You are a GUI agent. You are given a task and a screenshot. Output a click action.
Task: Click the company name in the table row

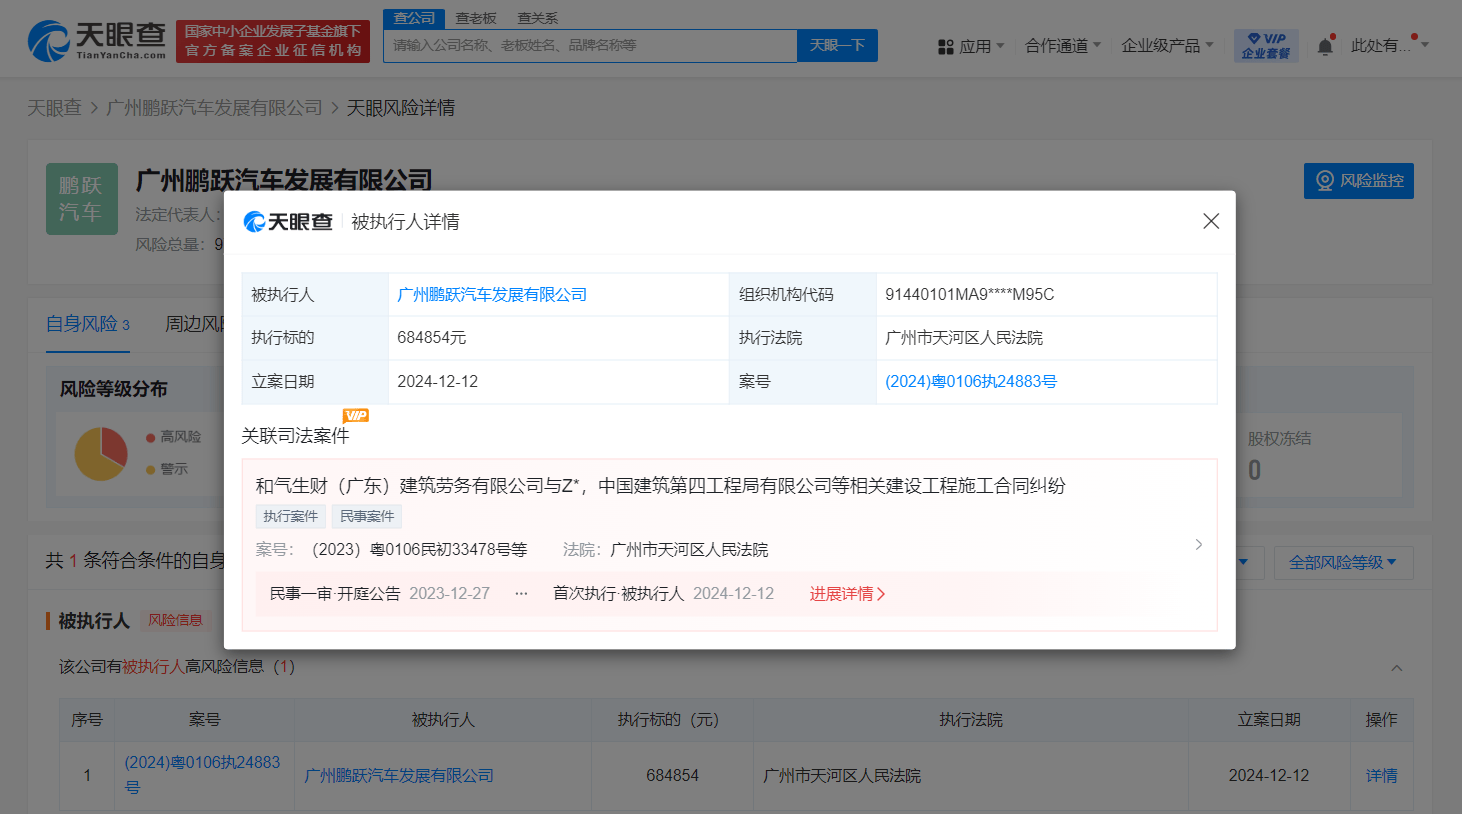(x=399, y=776)
